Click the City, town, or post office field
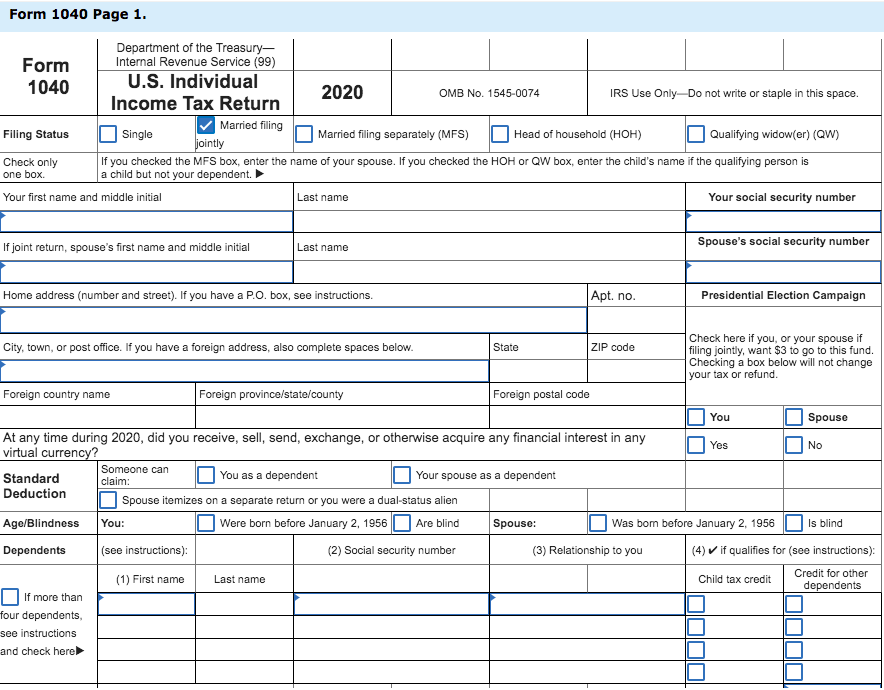 [x=245, y=371]
